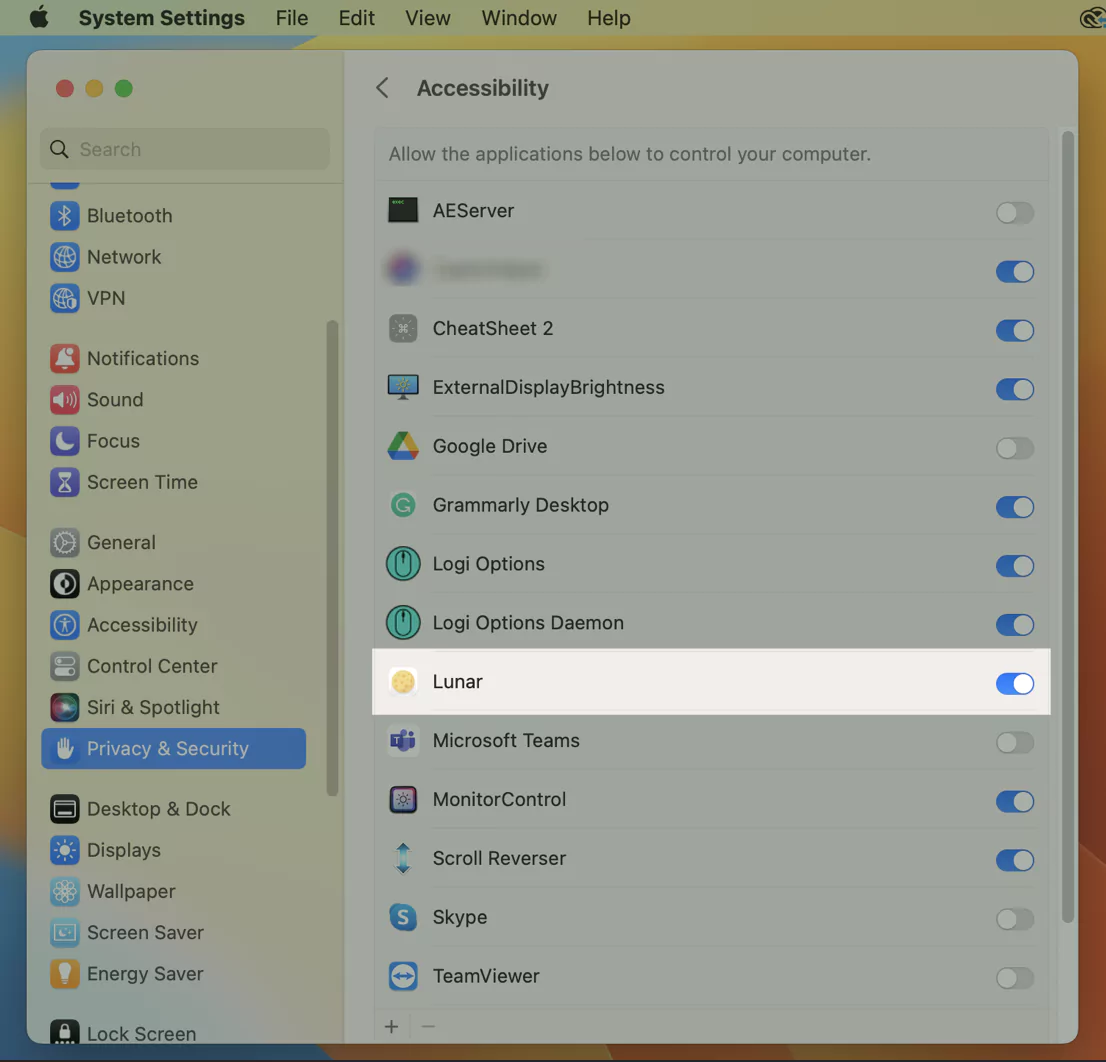Click the menu bar status icon at right
Viewport: 1106px width, 1062px height.
point(1092,18)
